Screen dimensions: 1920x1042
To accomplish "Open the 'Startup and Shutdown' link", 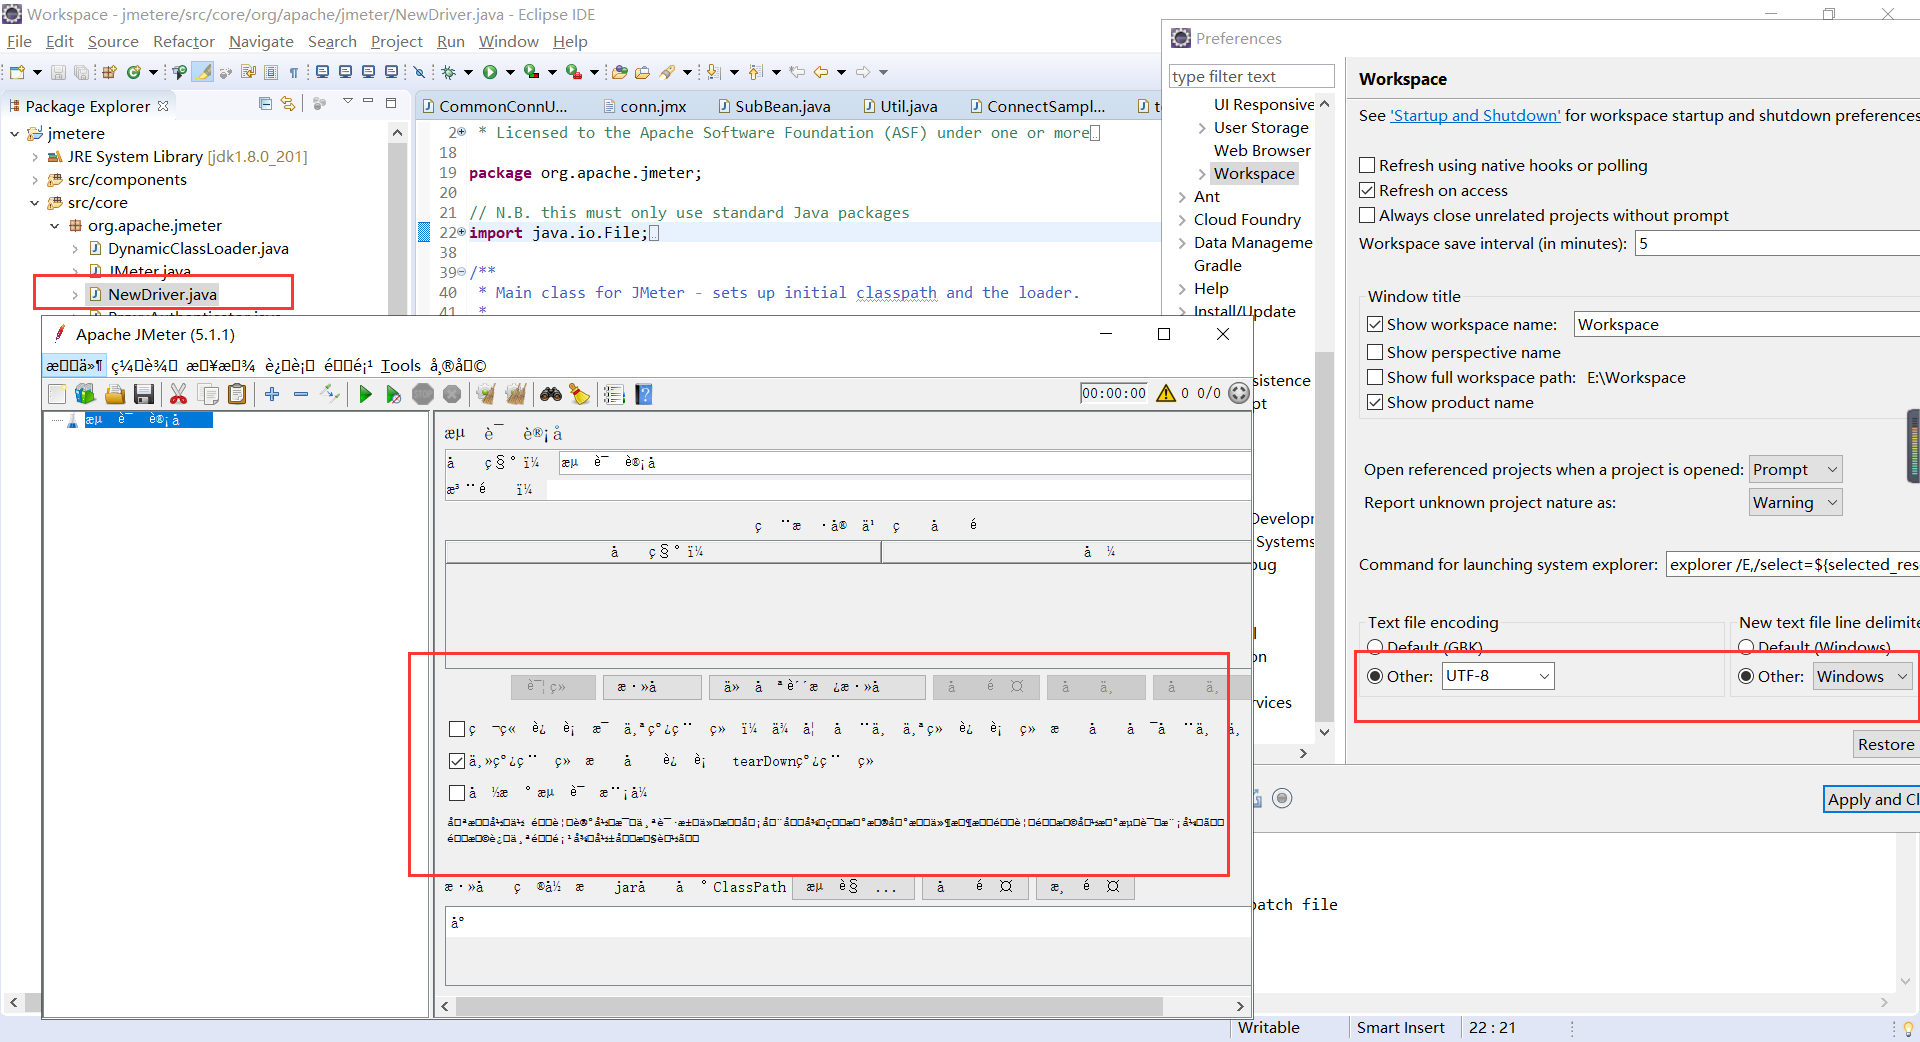I will (1474, 116).
